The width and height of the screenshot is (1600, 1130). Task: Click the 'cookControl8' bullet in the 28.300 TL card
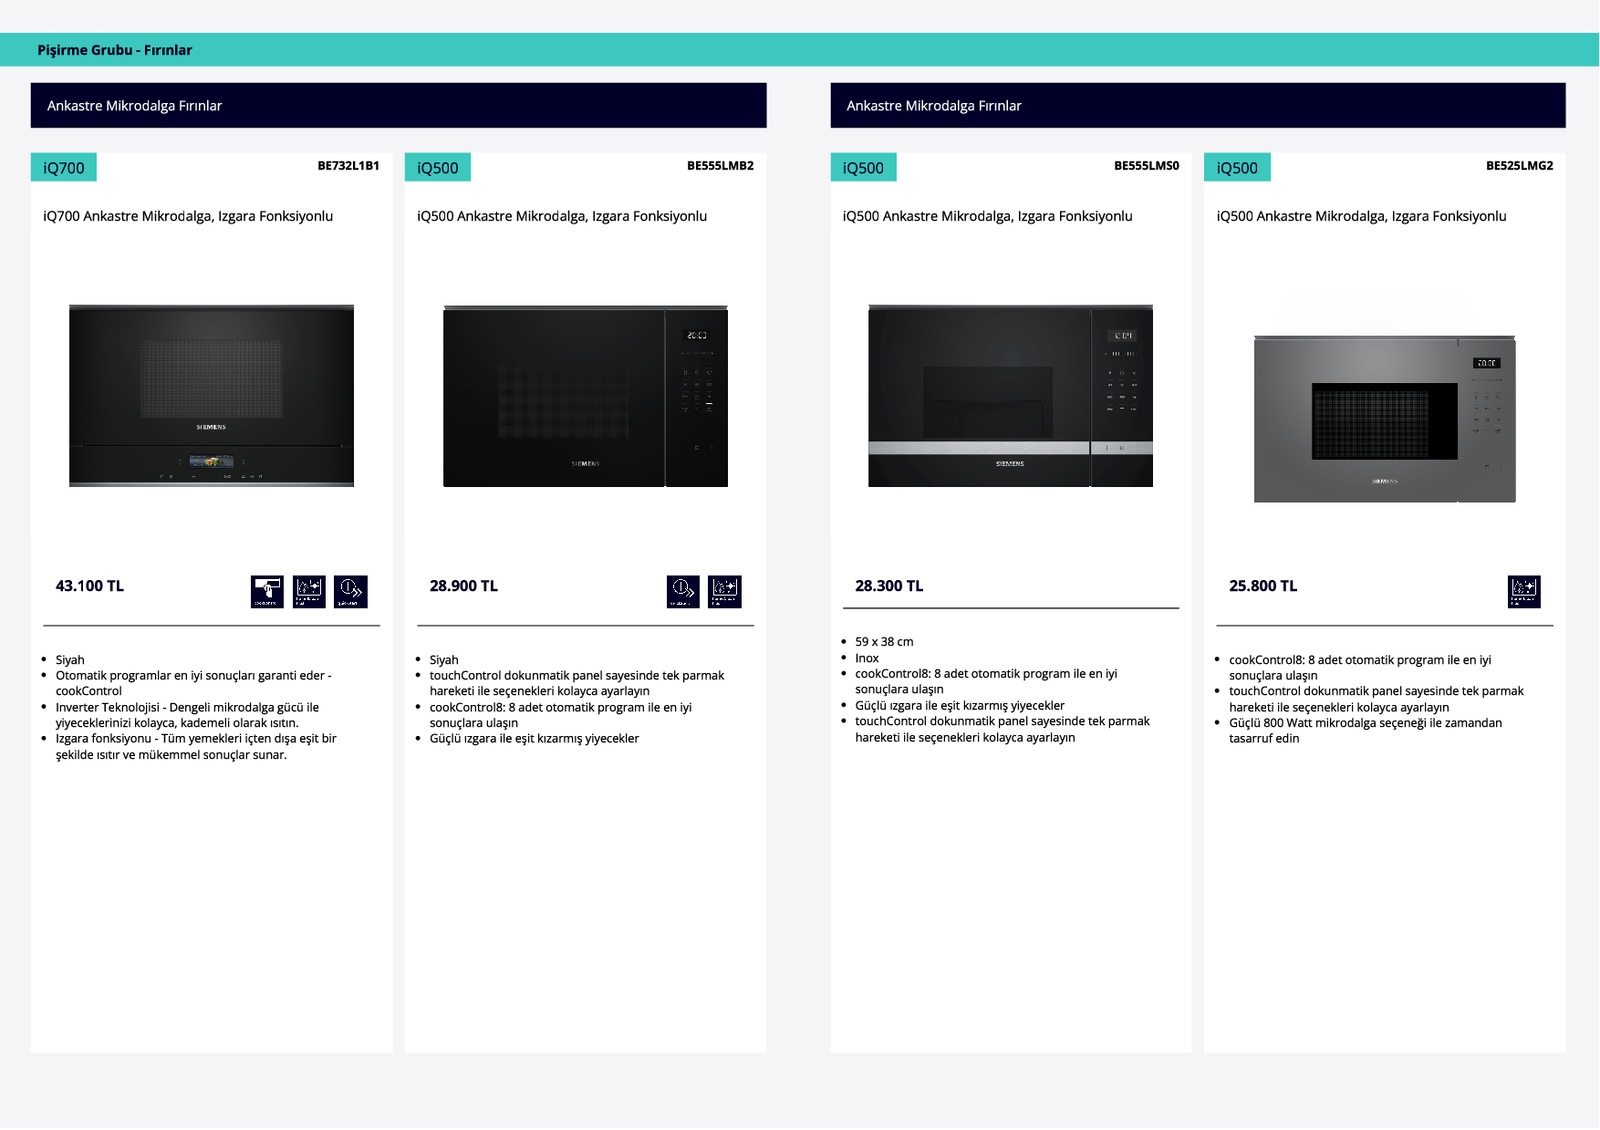[x=986, y=681]
